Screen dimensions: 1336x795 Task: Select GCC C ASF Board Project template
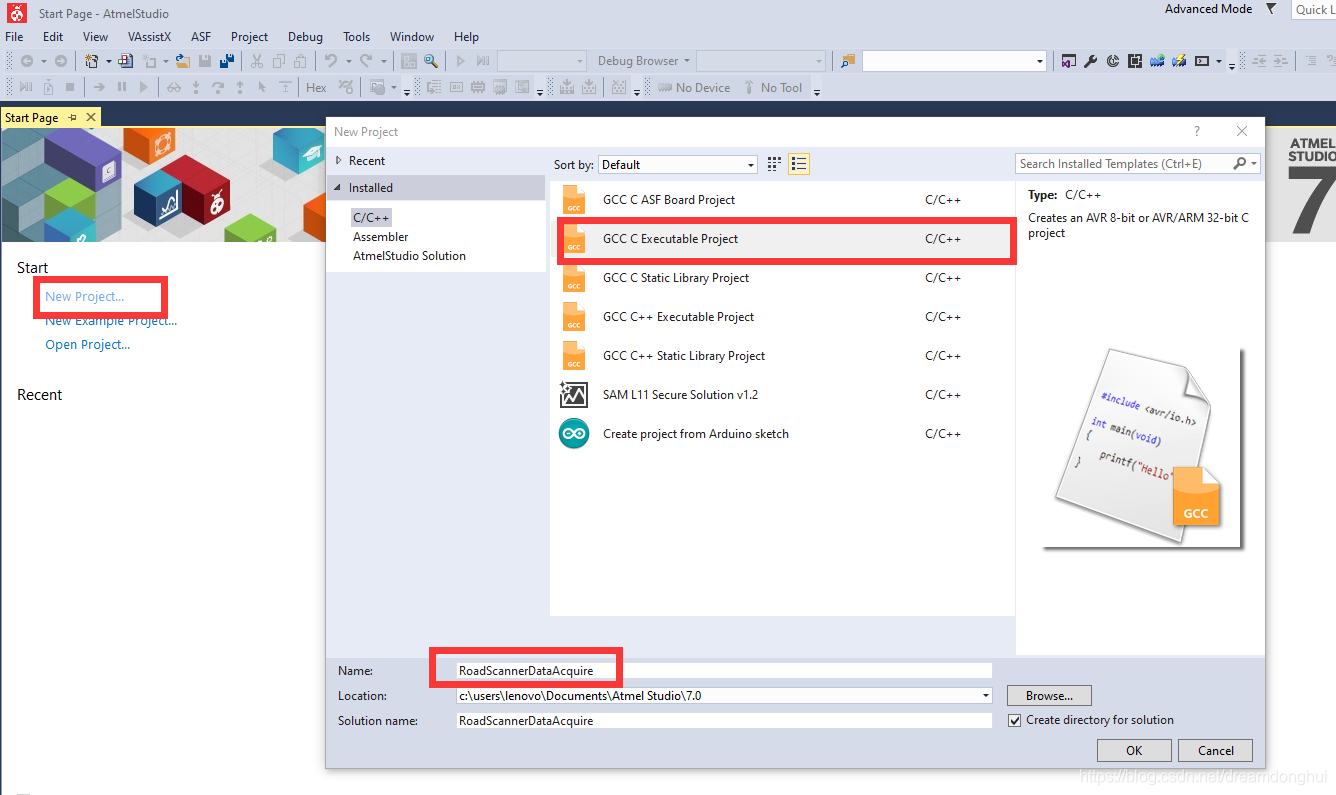pyautogui.click(x=783, y=200)
